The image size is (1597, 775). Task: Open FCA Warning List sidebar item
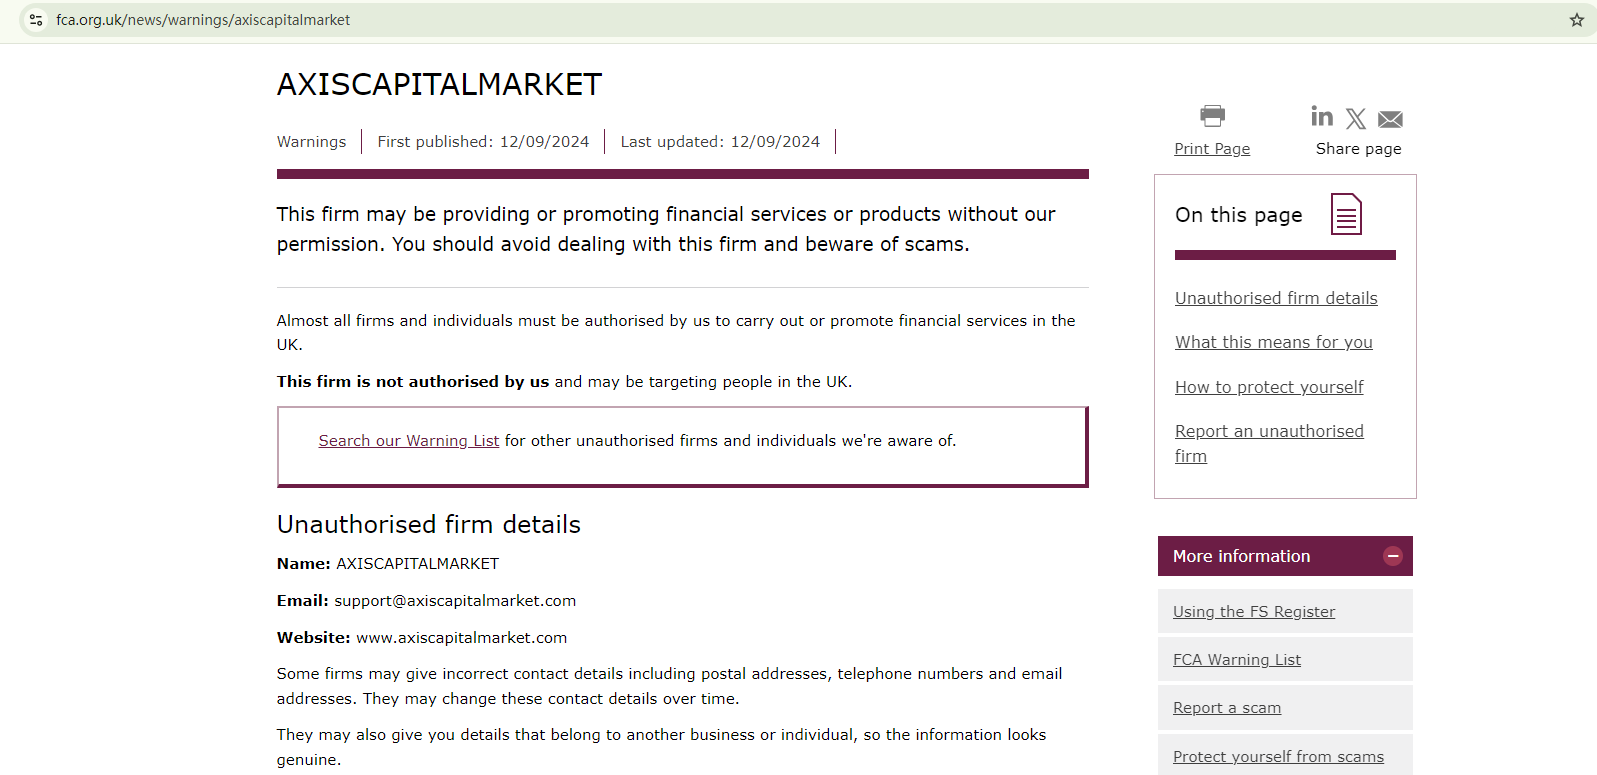point(1236,660)
